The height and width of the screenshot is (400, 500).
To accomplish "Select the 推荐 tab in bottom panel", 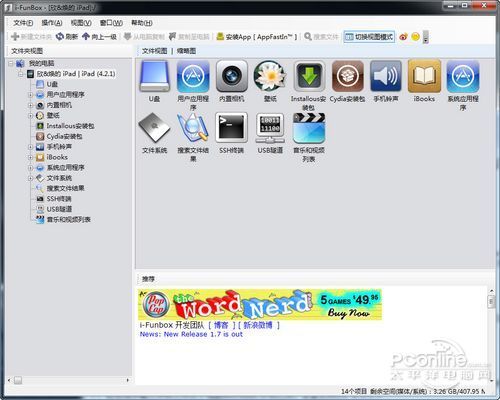I will click(148, 279).
